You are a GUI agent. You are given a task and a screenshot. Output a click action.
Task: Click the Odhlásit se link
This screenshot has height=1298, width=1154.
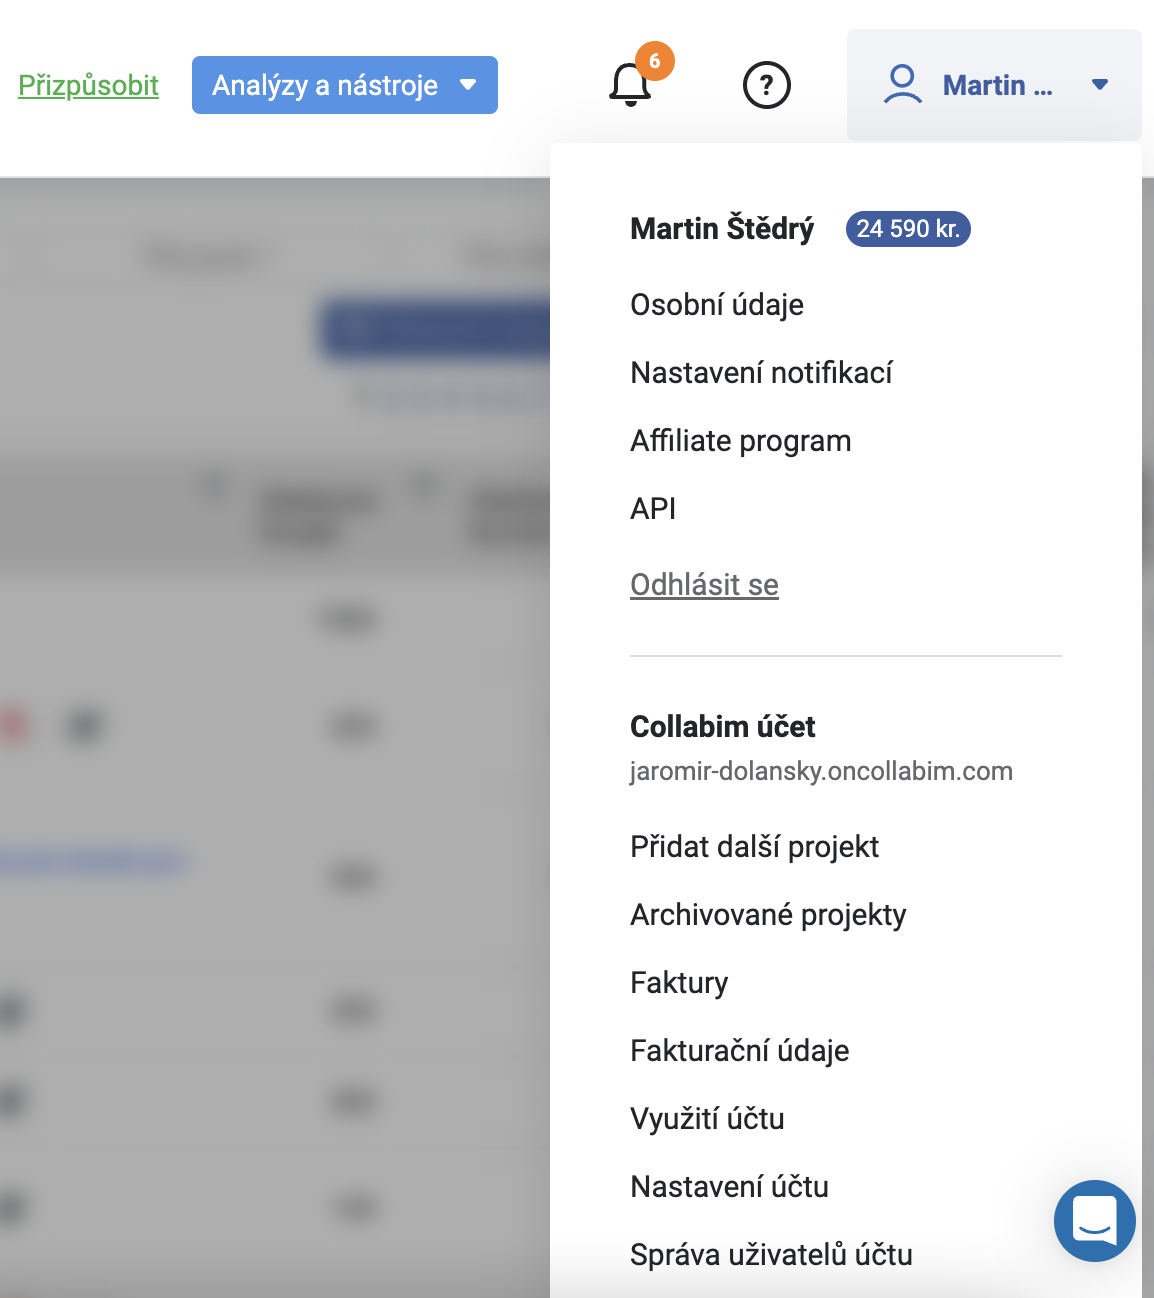704,585
